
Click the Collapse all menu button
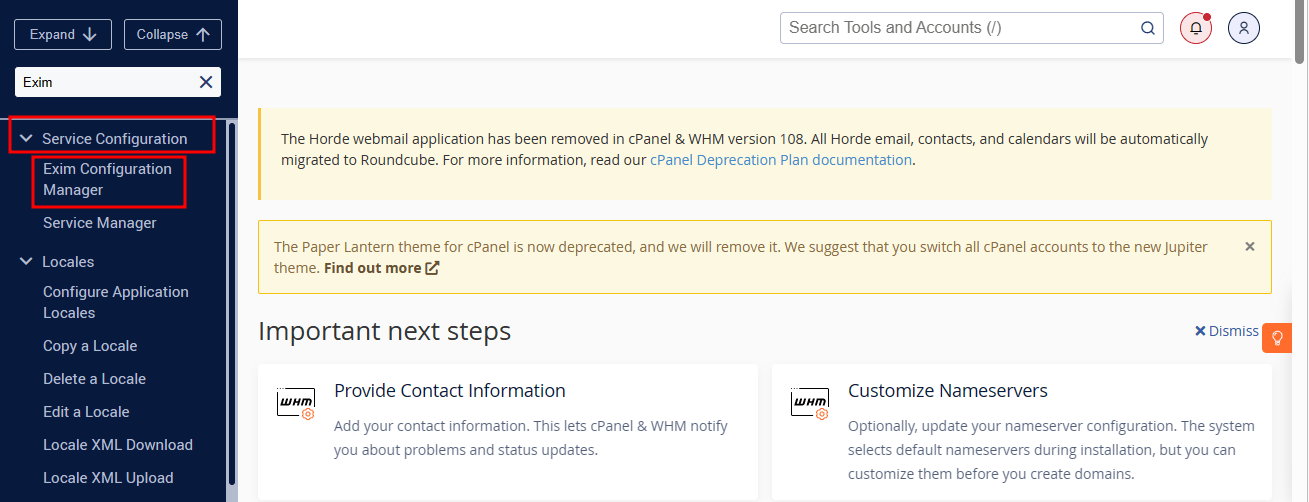pyautogui.click(x=173, y=34)
